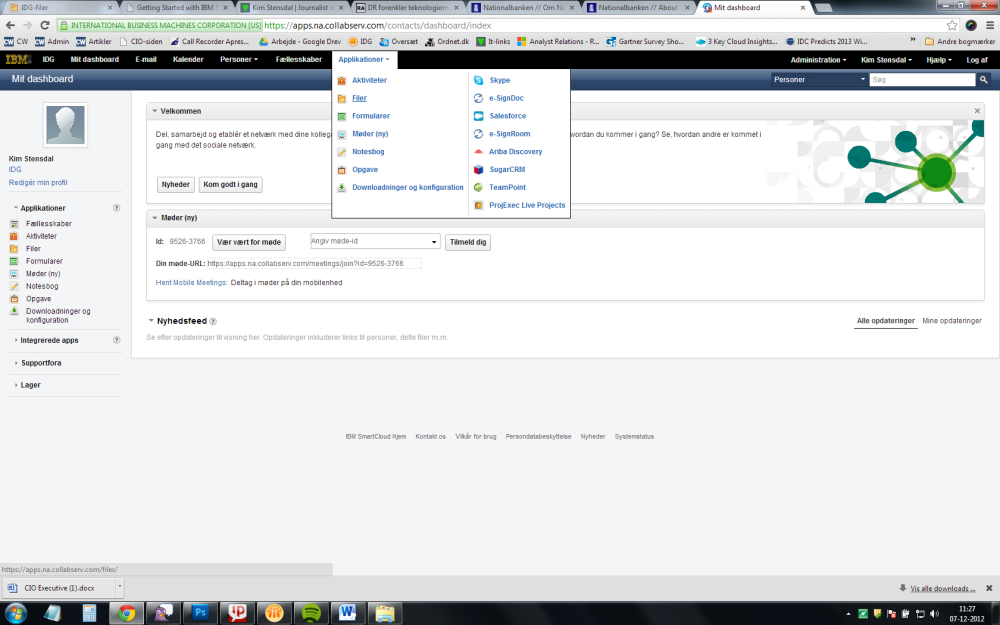Click the Photoshop icon in the taskbar

(200, 612)
